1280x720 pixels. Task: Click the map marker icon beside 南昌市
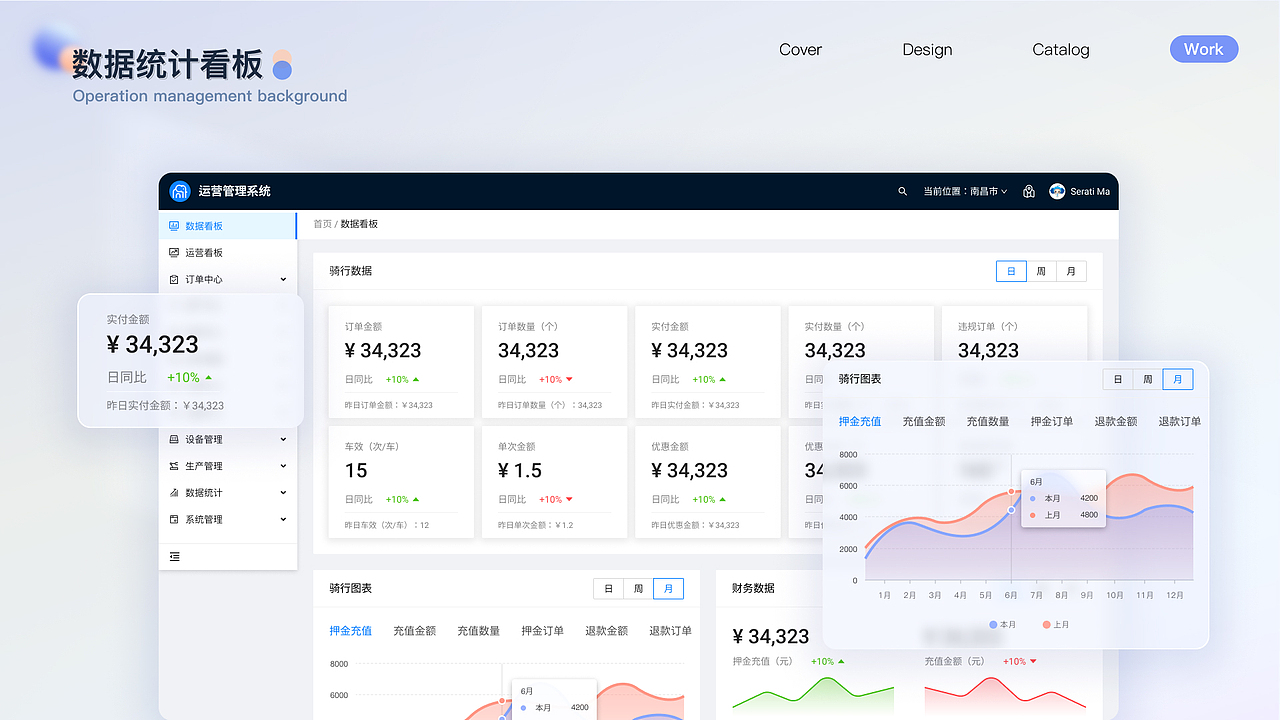[1029, 191]
